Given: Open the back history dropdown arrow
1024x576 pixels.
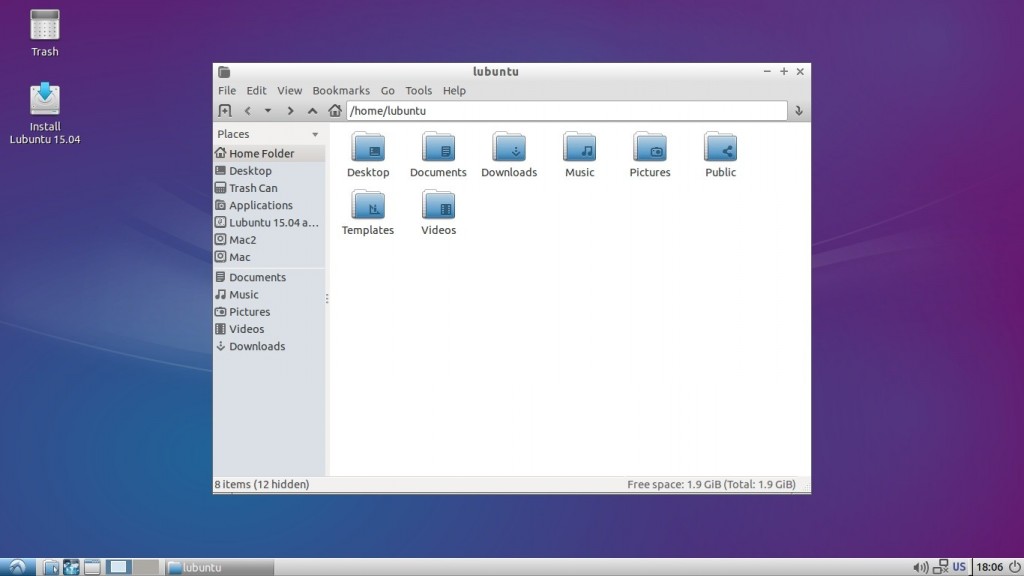Looking at the screenshot, I should 268,110.
